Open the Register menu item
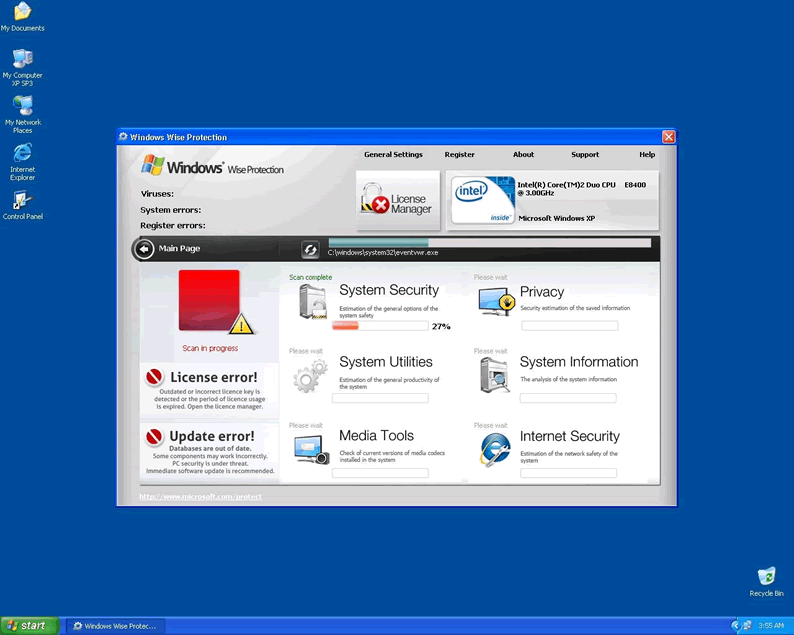Screen dimensions: 794x635 (x=459, y=155)
